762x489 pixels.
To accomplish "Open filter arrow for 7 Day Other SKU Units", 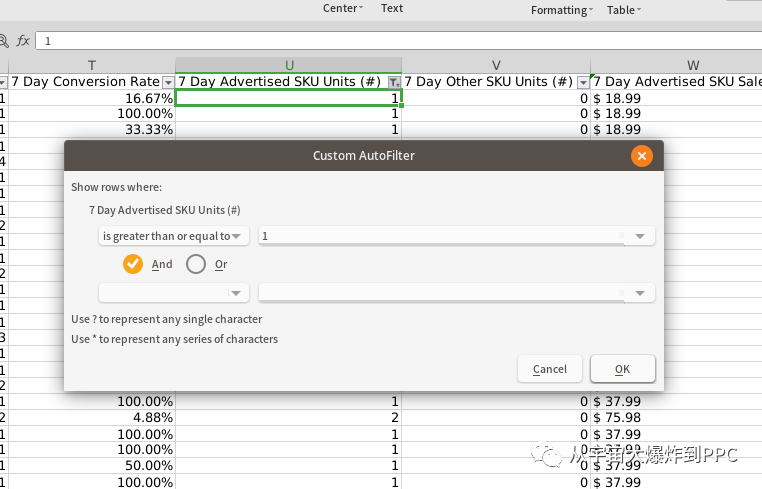I will click(x=583, y=82).
